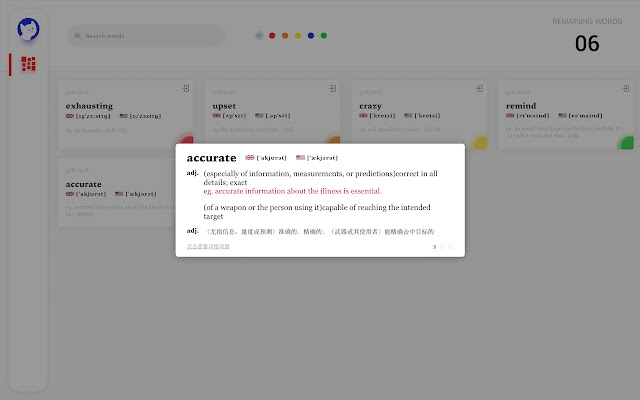Focus the Search words field
The image size is (640, 400).
coord(146,36)
